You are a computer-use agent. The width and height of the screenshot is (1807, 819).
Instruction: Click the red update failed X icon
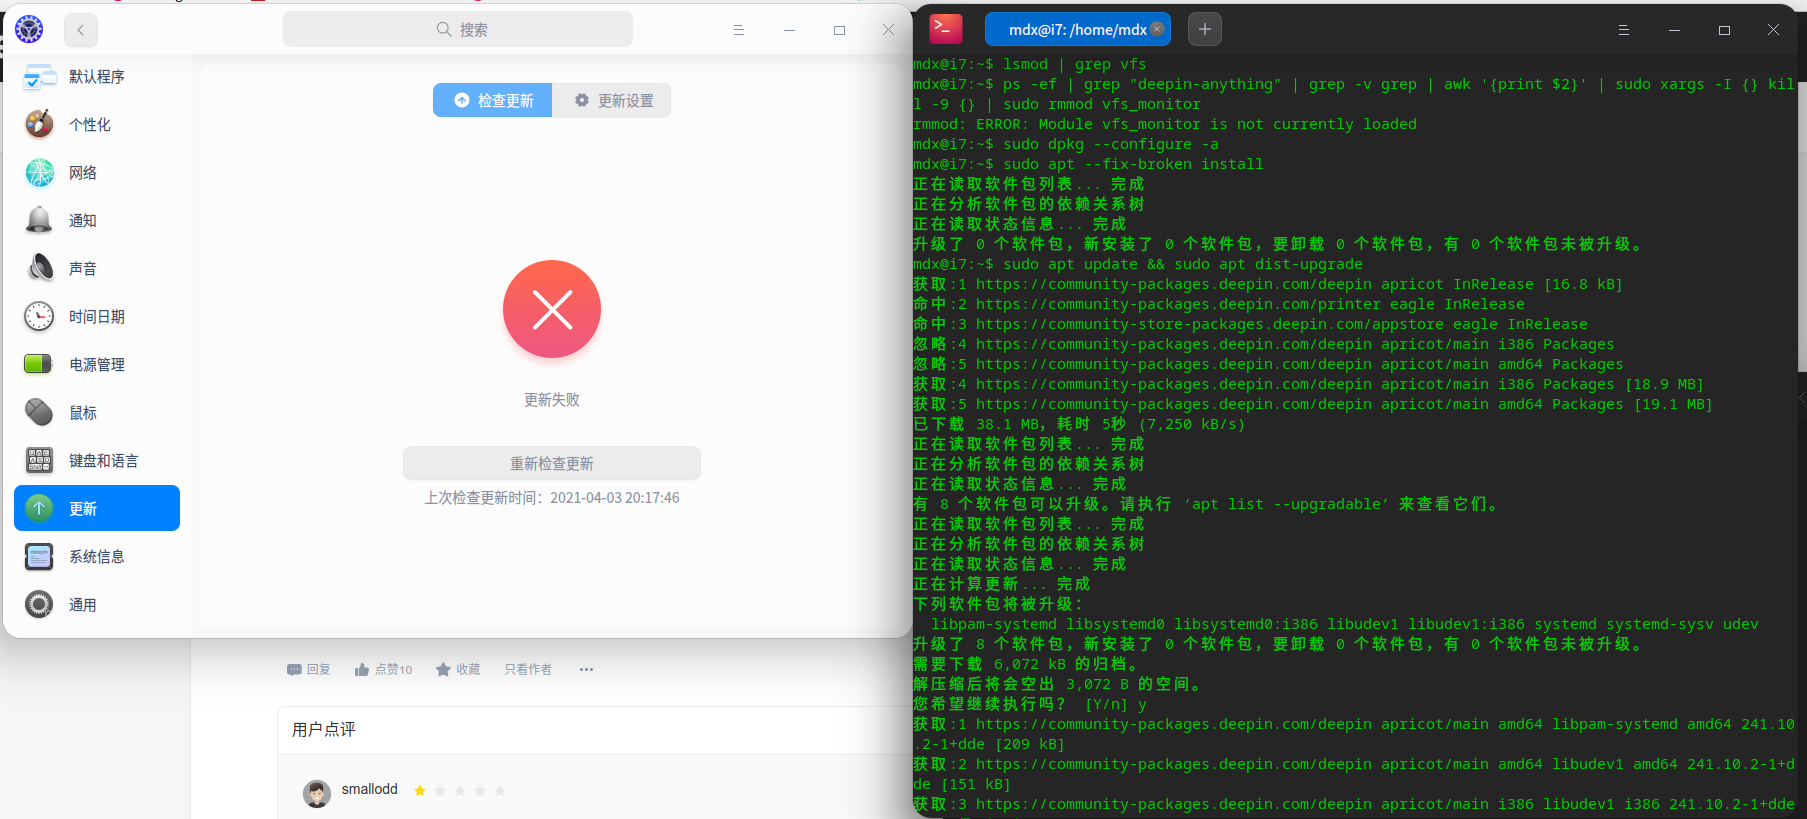pos(552,309)
